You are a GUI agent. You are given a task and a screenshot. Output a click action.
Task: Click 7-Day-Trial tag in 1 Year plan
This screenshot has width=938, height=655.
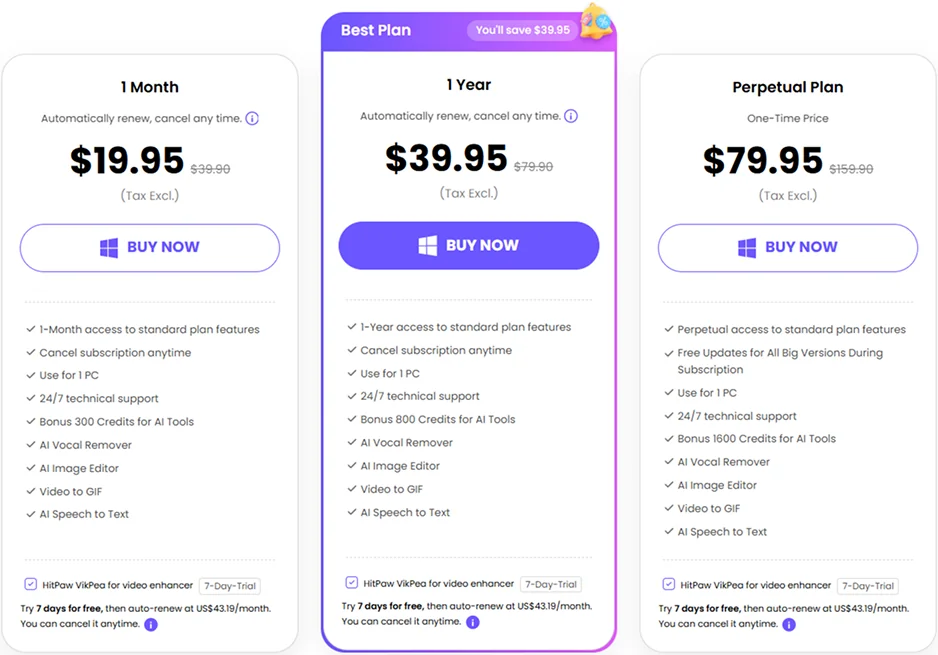pyautogui.click(x=551, y=584)
